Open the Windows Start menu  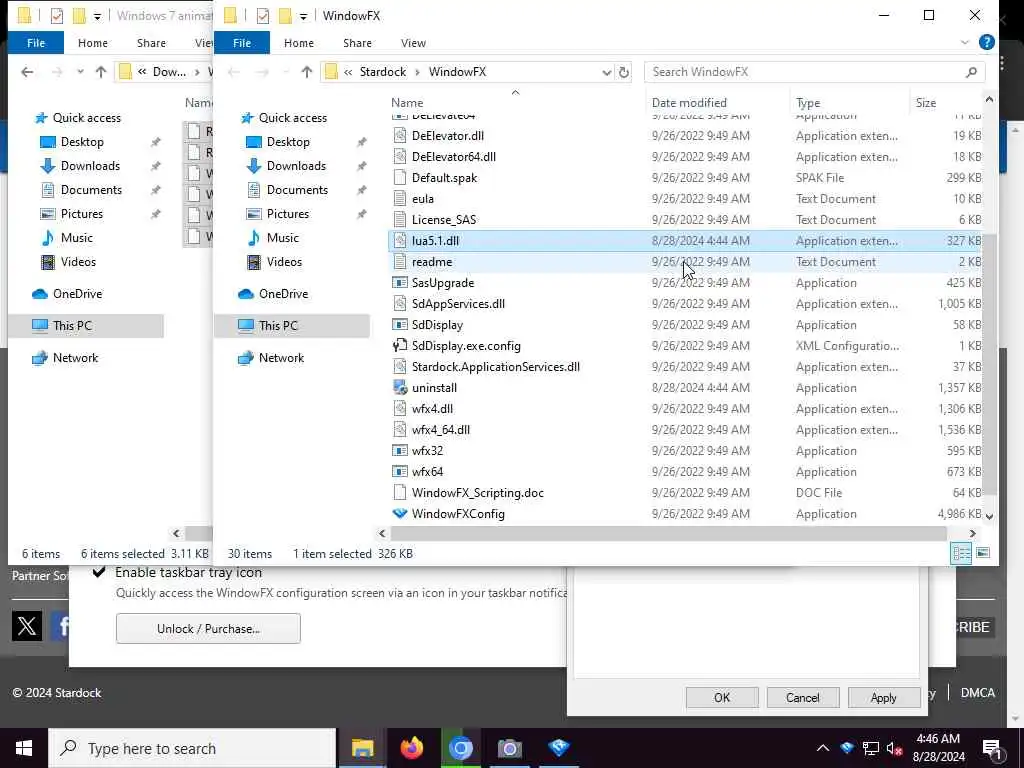(24, 748)
